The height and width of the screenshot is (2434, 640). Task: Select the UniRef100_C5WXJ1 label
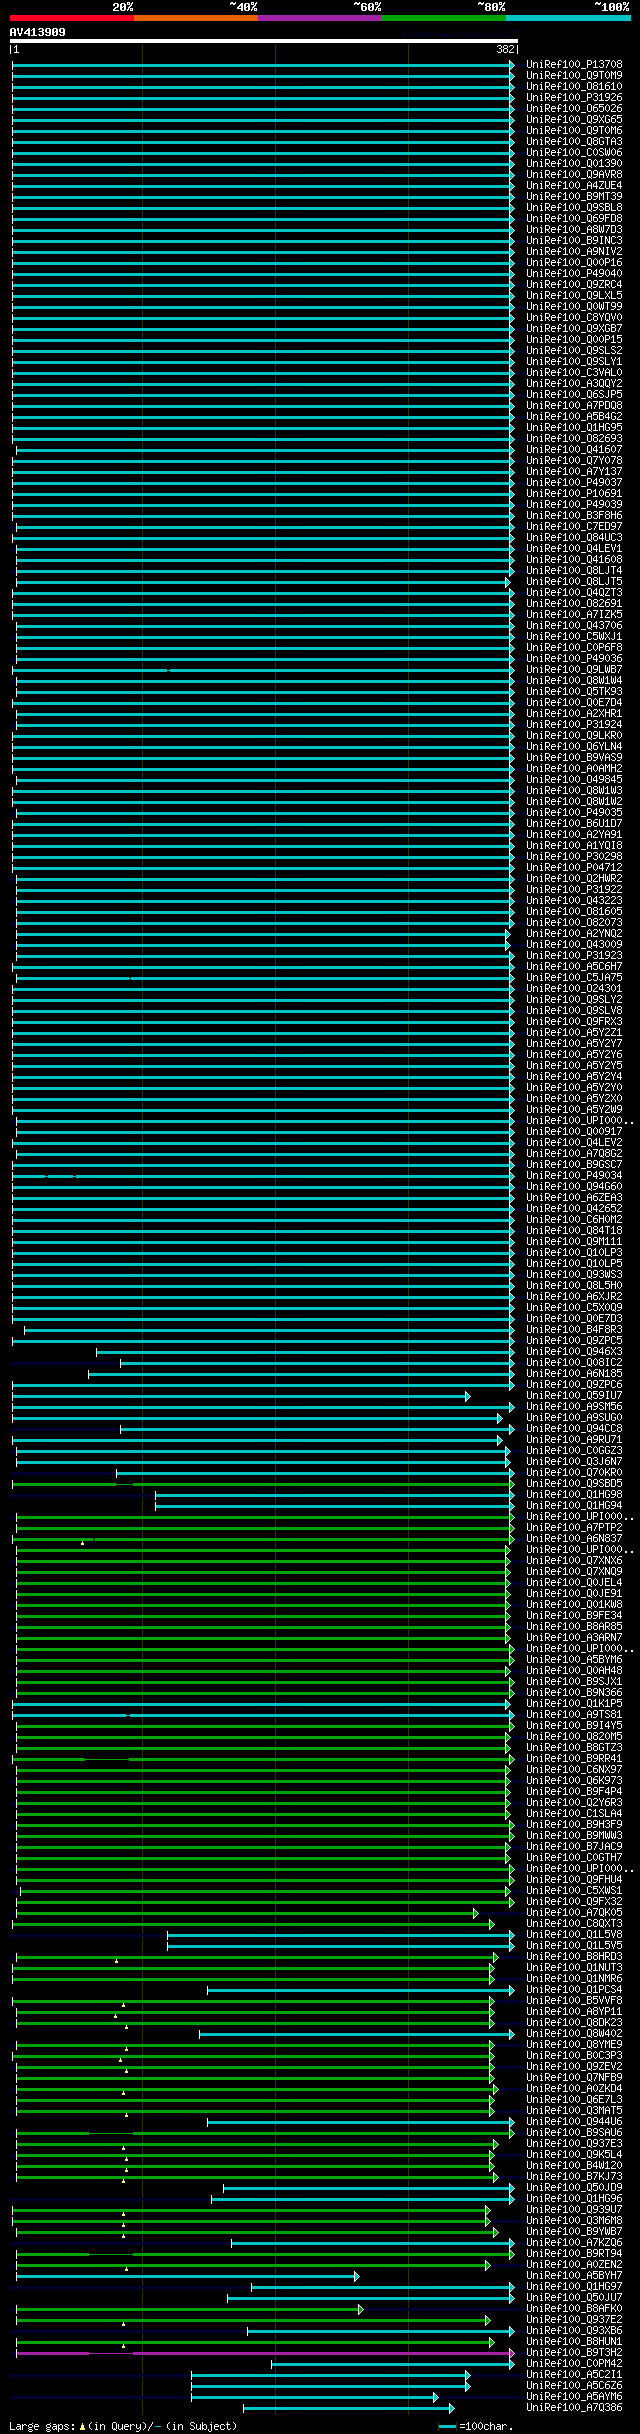[574, 637]
